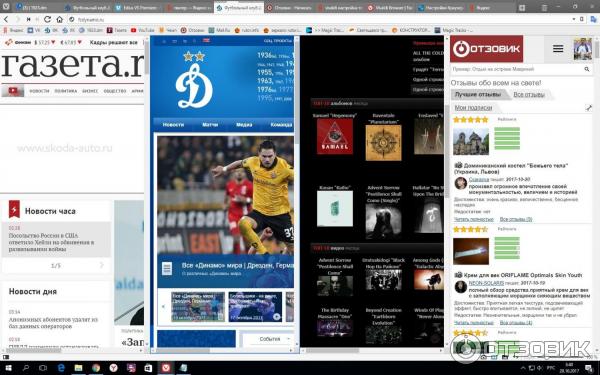
Task: Click the list icon beside Dynamo article title
Action: pos(167,269)
